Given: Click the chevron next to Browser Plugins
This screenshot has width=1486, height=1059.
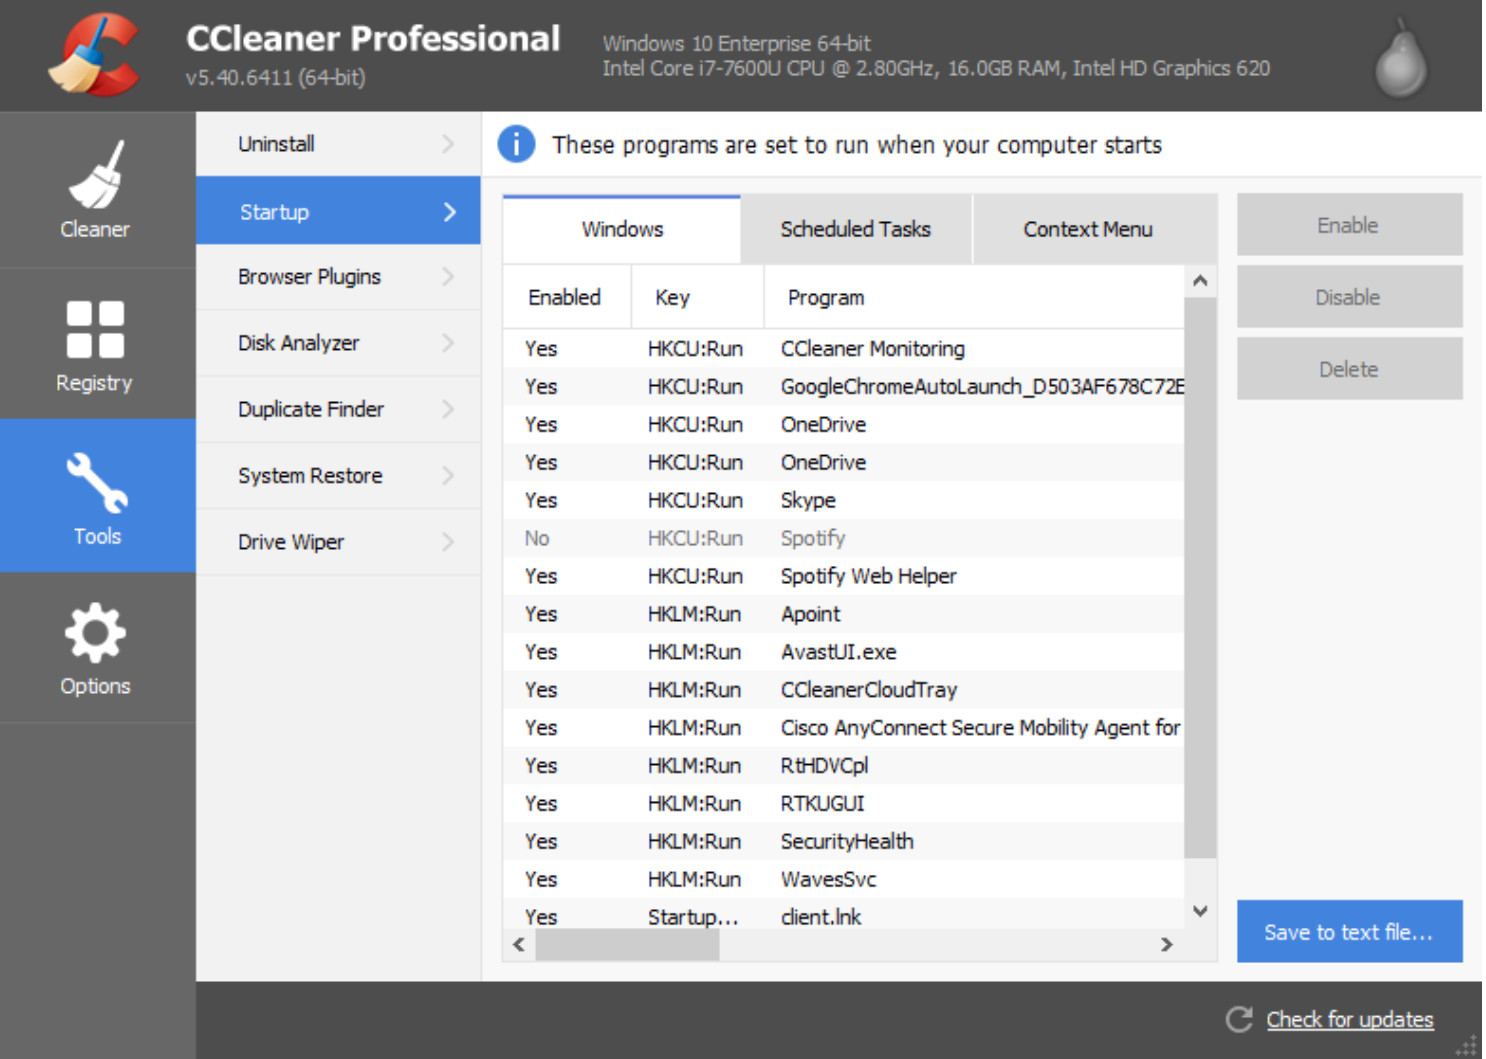Looking at the screenshot, I should (x=448, y=277).
